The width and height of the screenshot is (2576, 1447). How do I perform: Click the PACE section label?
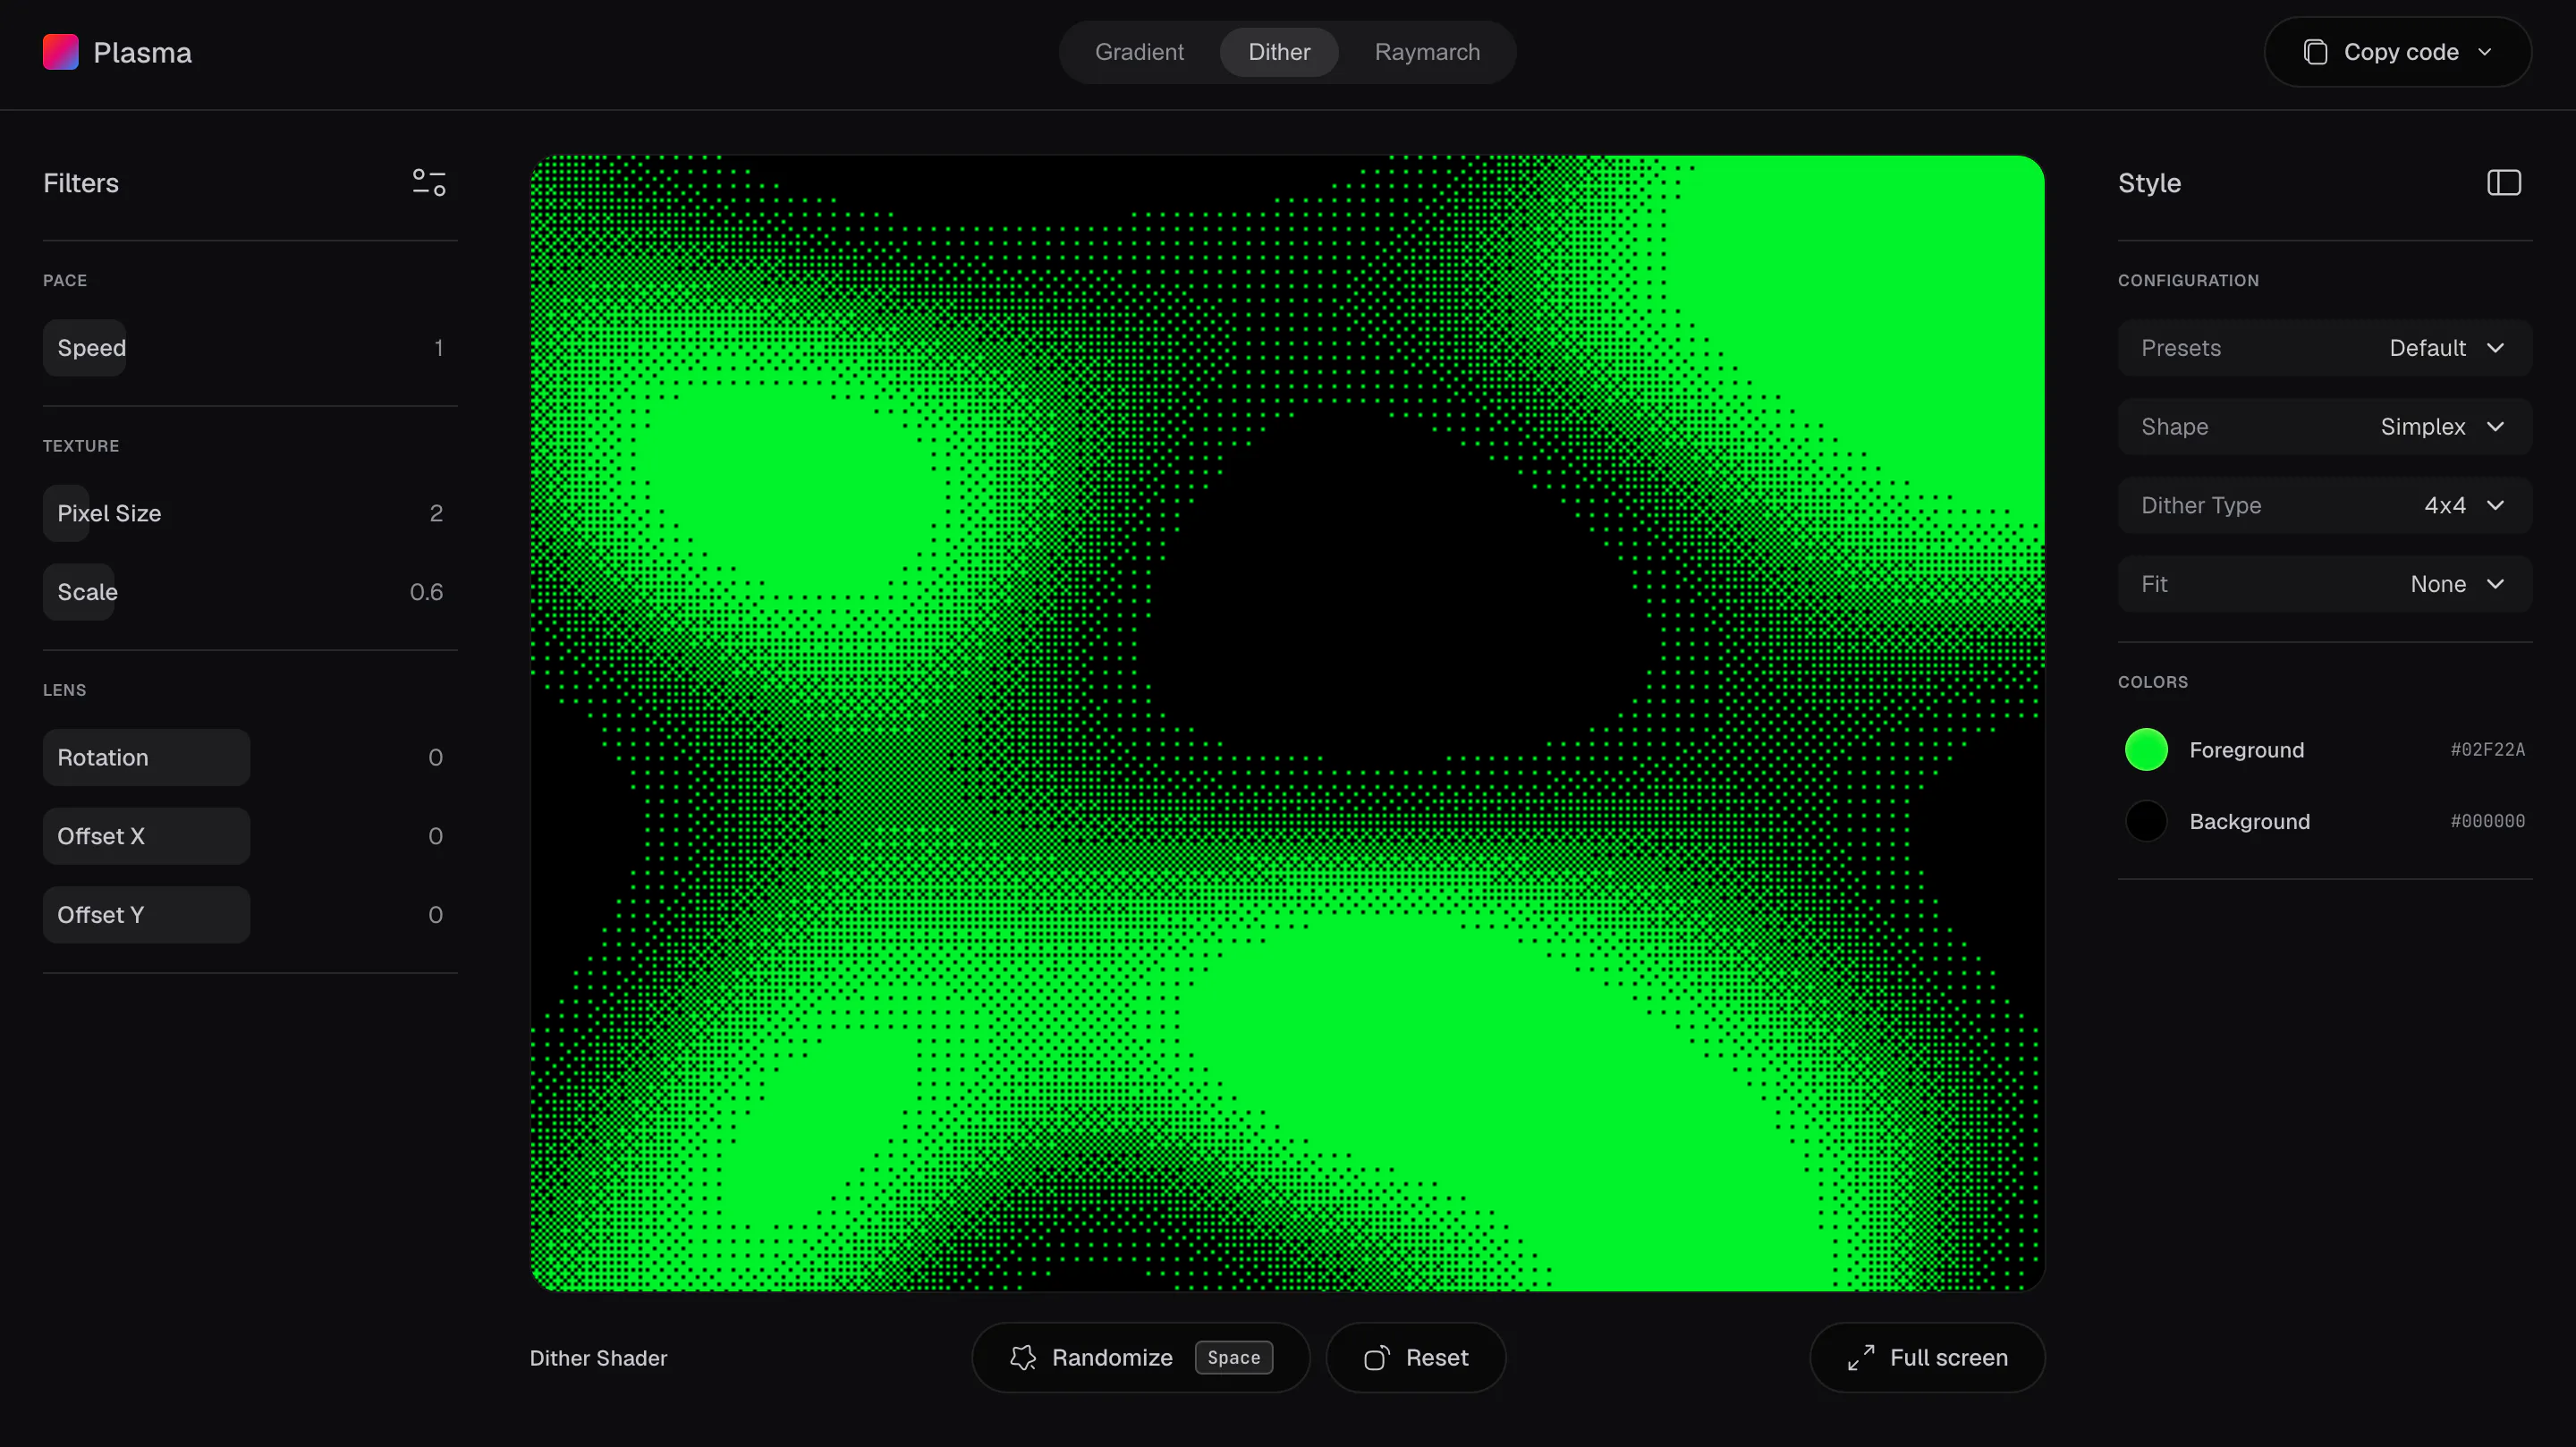pyautogui.click(x=65, y=280)
